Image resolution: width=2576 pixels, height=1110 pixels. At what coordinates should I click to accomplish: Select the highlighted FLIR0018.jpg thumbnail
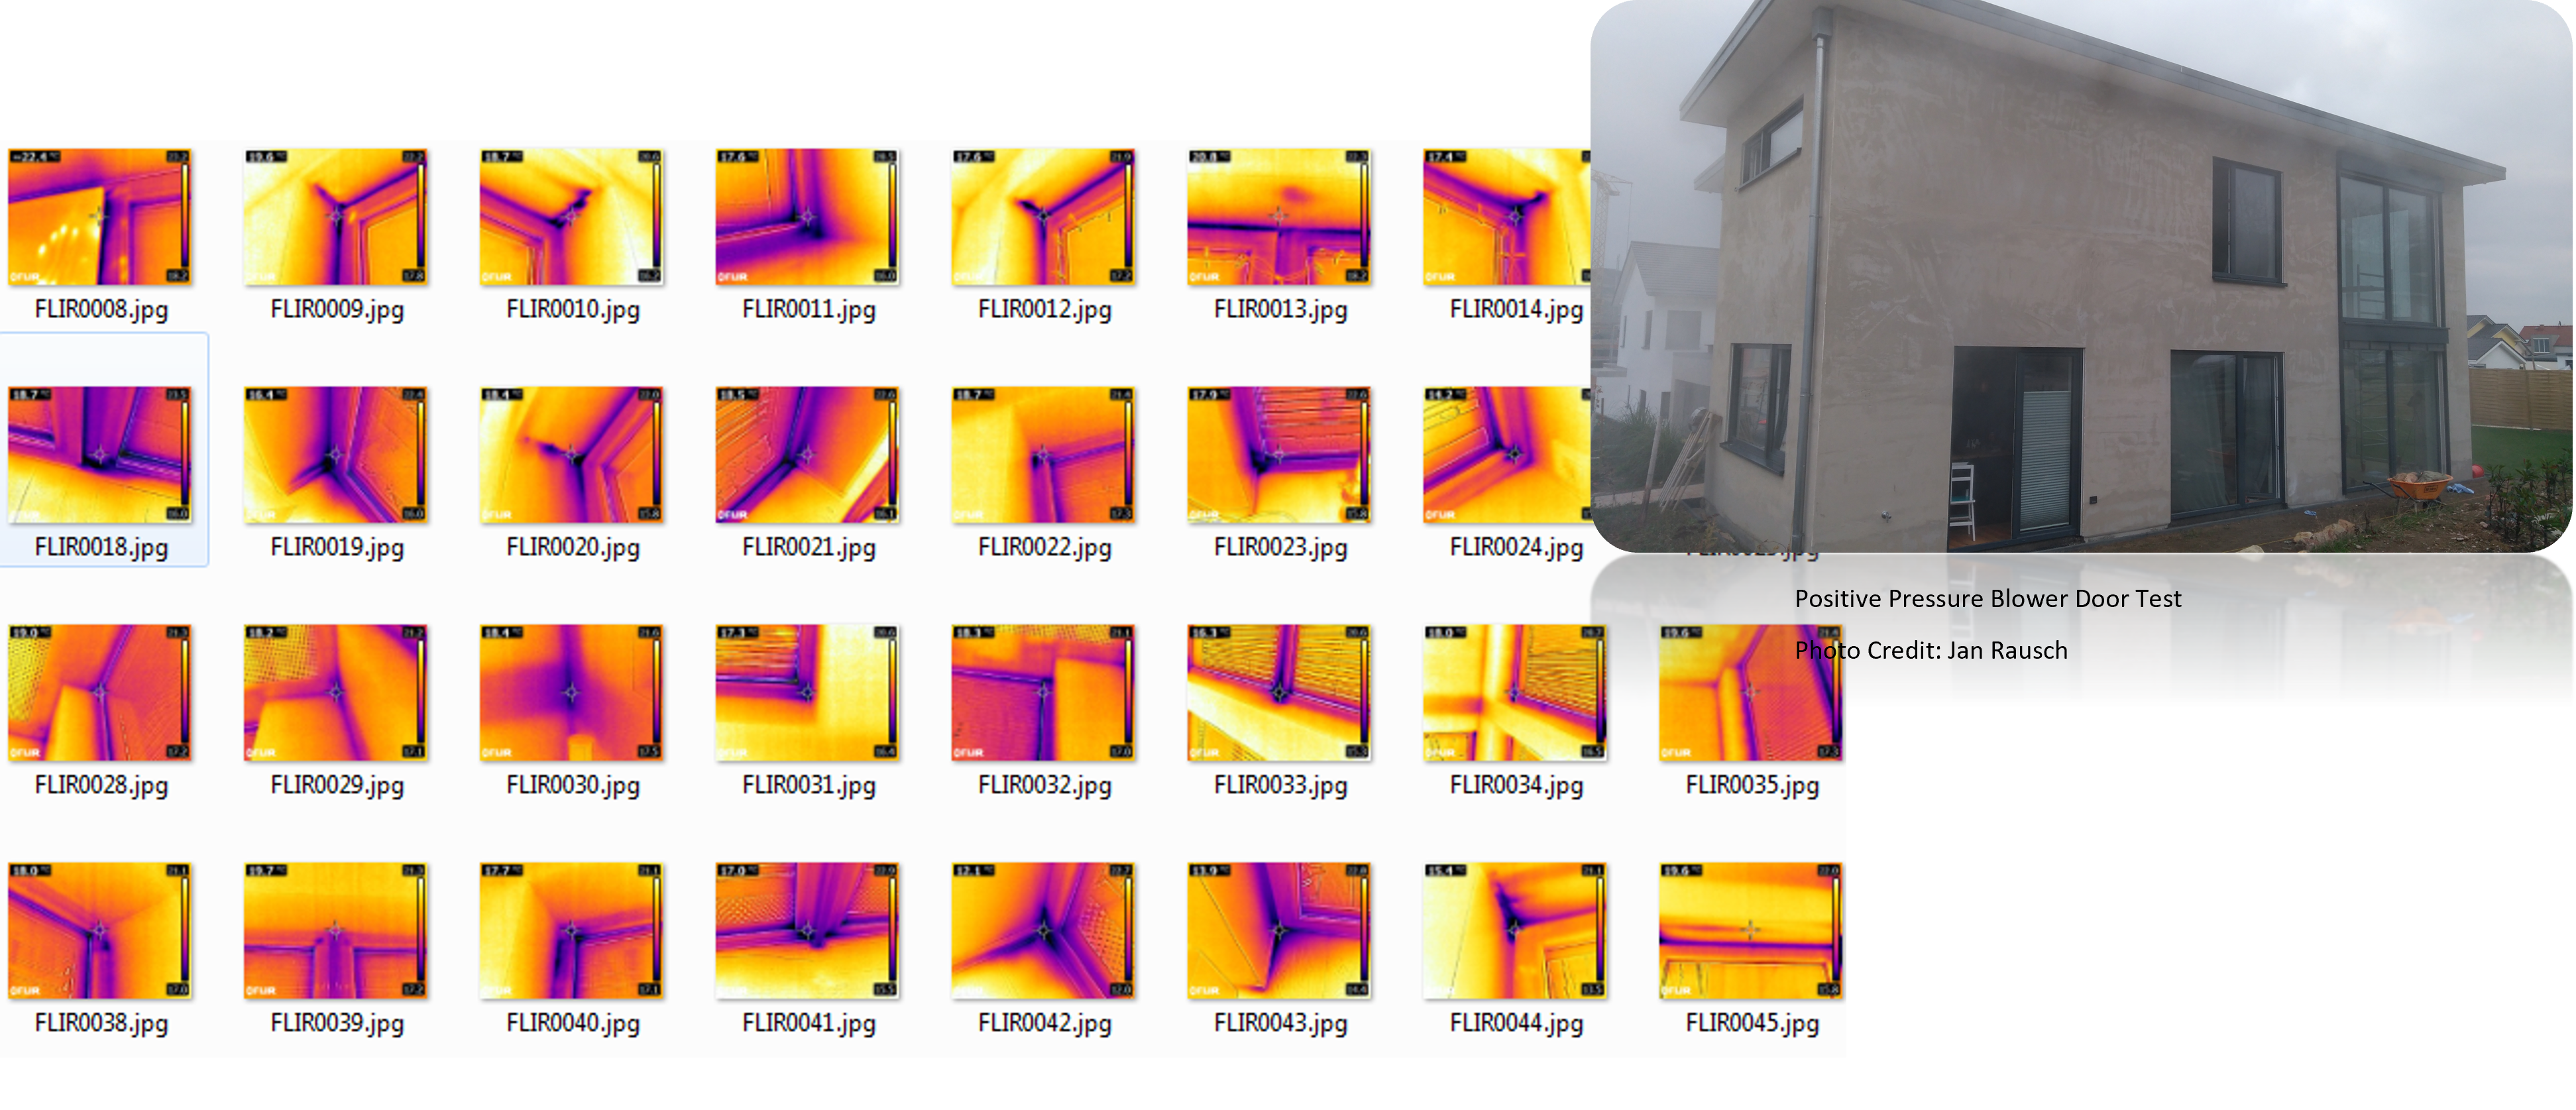coord(100,455)
